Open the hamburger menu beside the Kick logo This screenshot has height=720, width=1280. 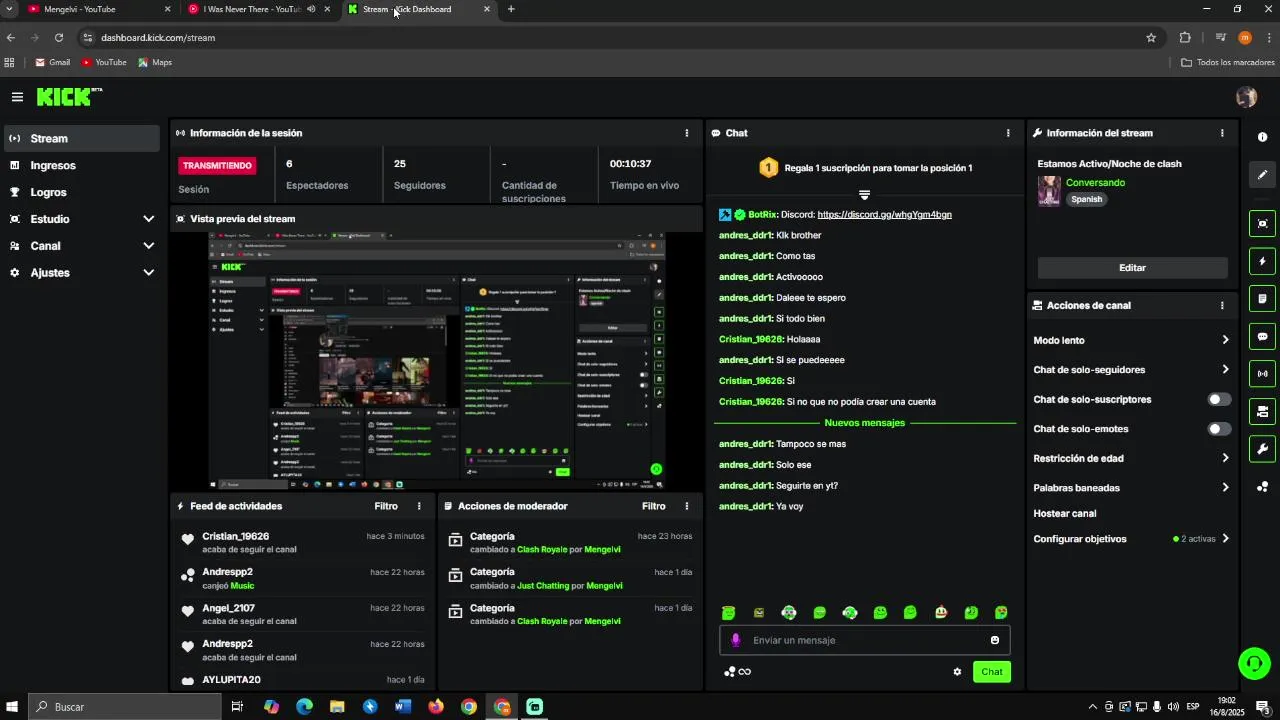17,97
